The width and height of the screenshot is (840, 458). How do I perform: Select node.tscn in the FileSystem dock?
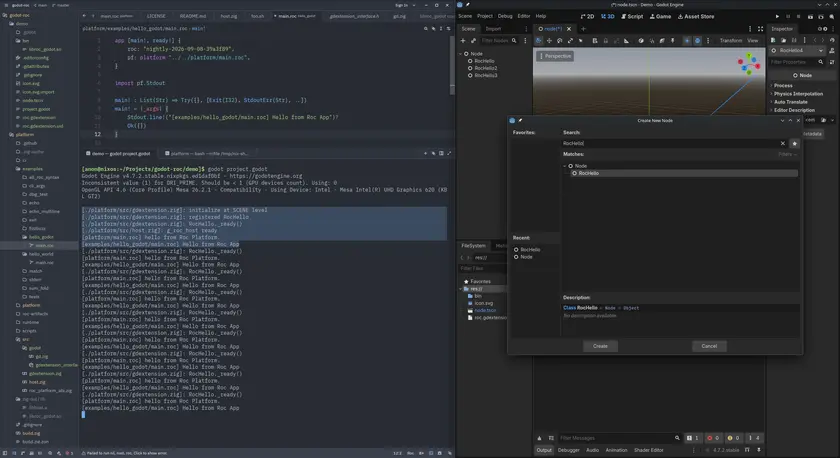(485, 311)
